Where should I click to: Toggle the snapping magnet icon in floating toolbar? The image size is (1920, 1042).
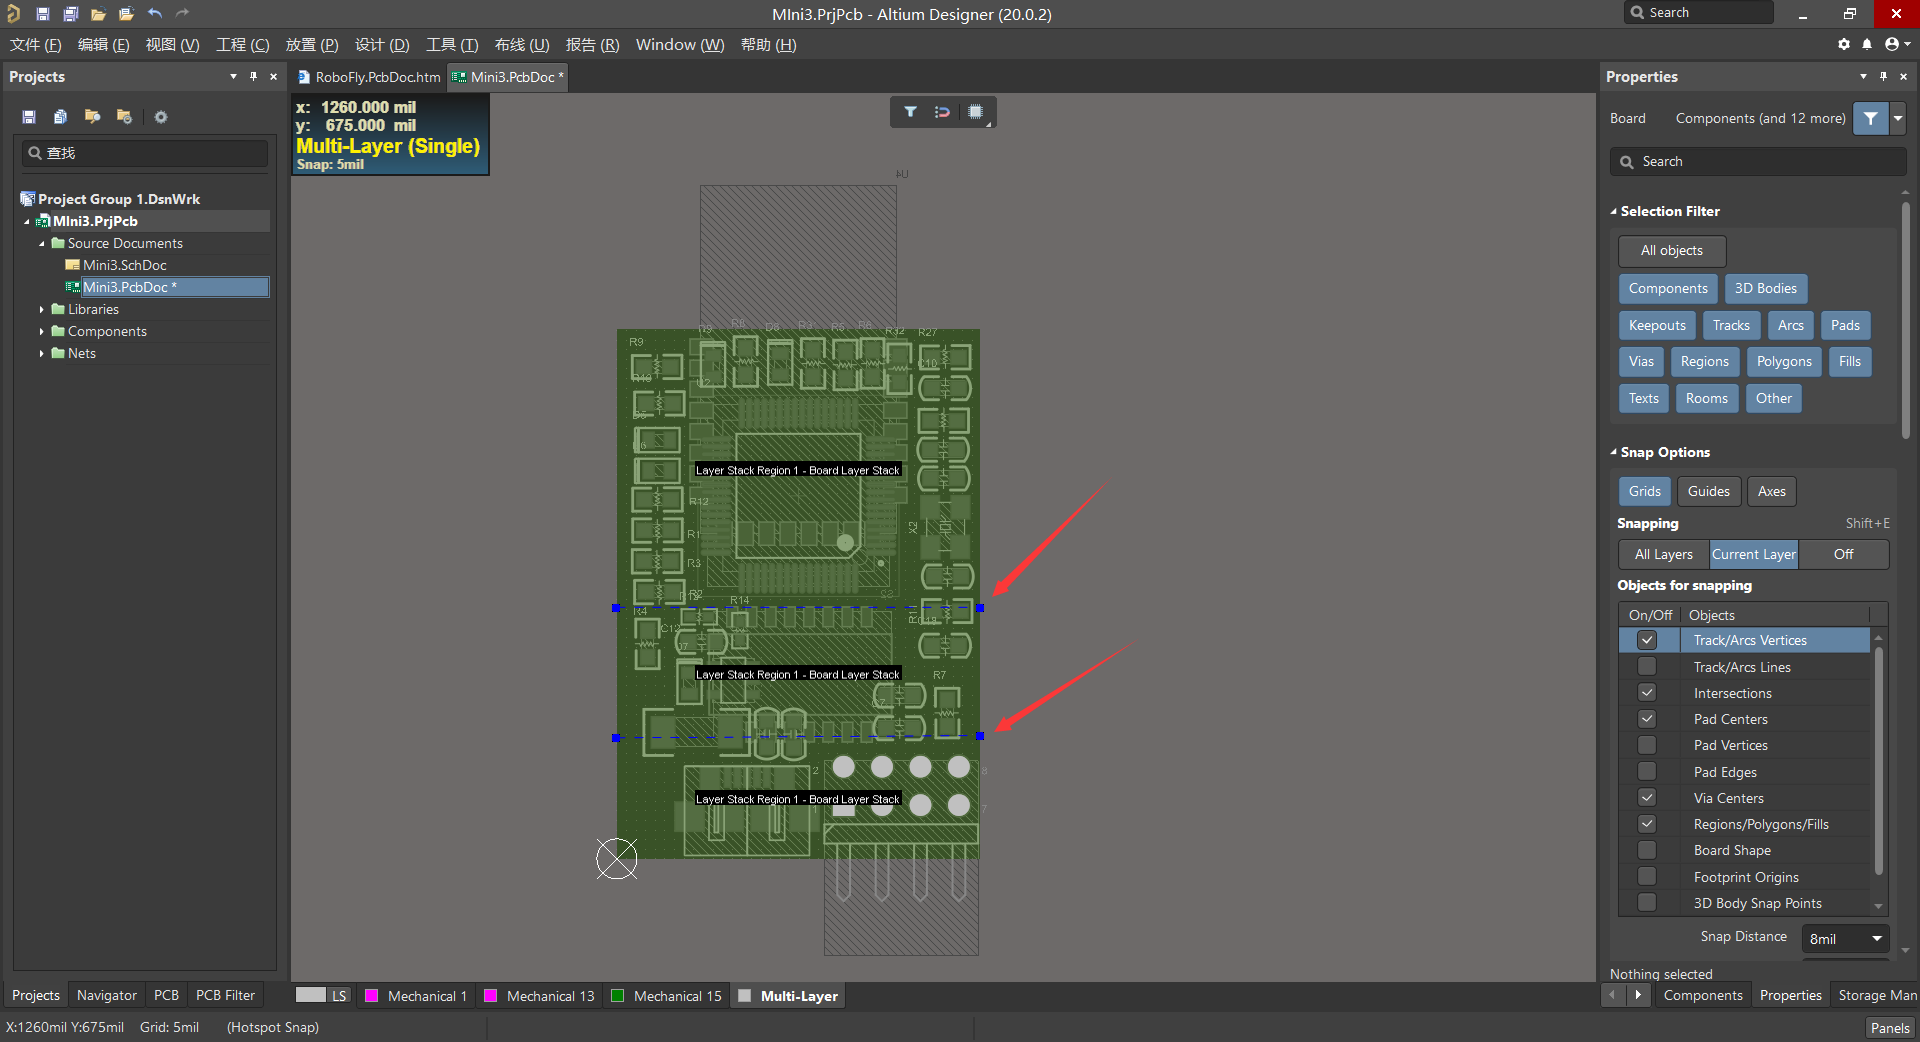pyautogui.click(x=941, y=112)
